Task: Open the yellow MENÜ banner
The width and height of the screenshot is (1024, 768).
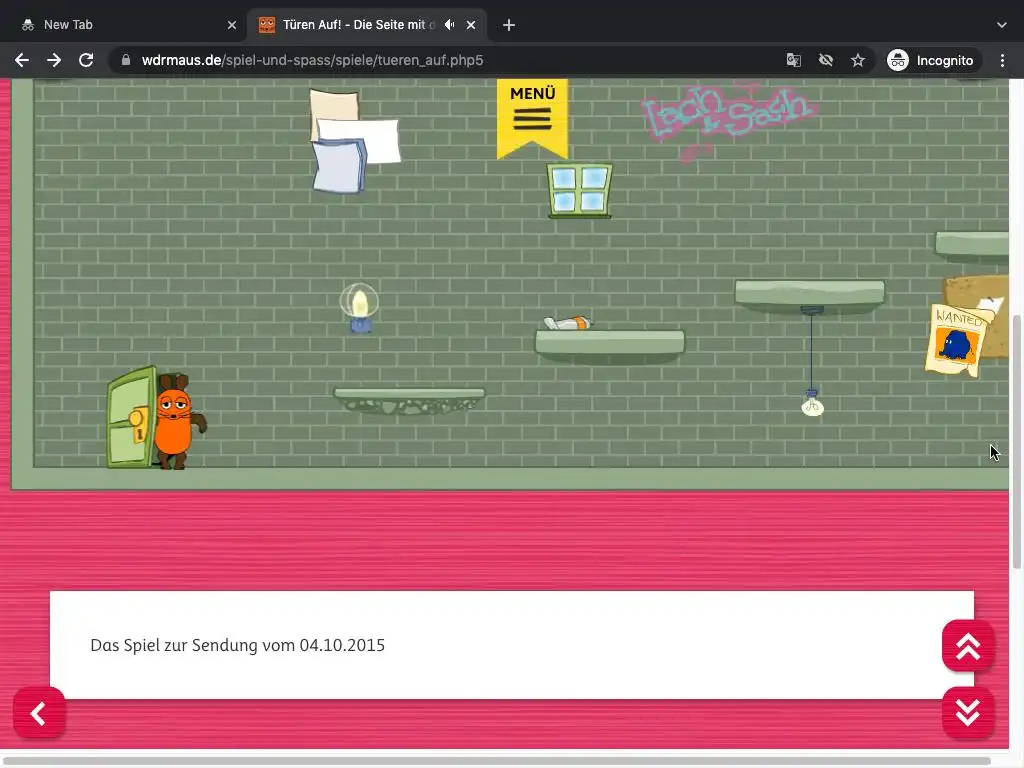Action: (x=532, y=118)
